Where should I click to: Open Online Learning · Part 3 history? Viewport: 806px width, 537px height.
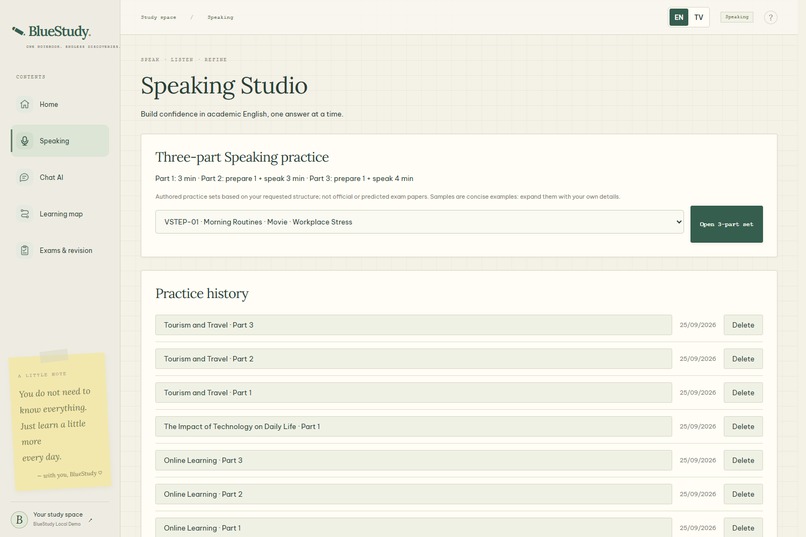(x=413, y=460)
